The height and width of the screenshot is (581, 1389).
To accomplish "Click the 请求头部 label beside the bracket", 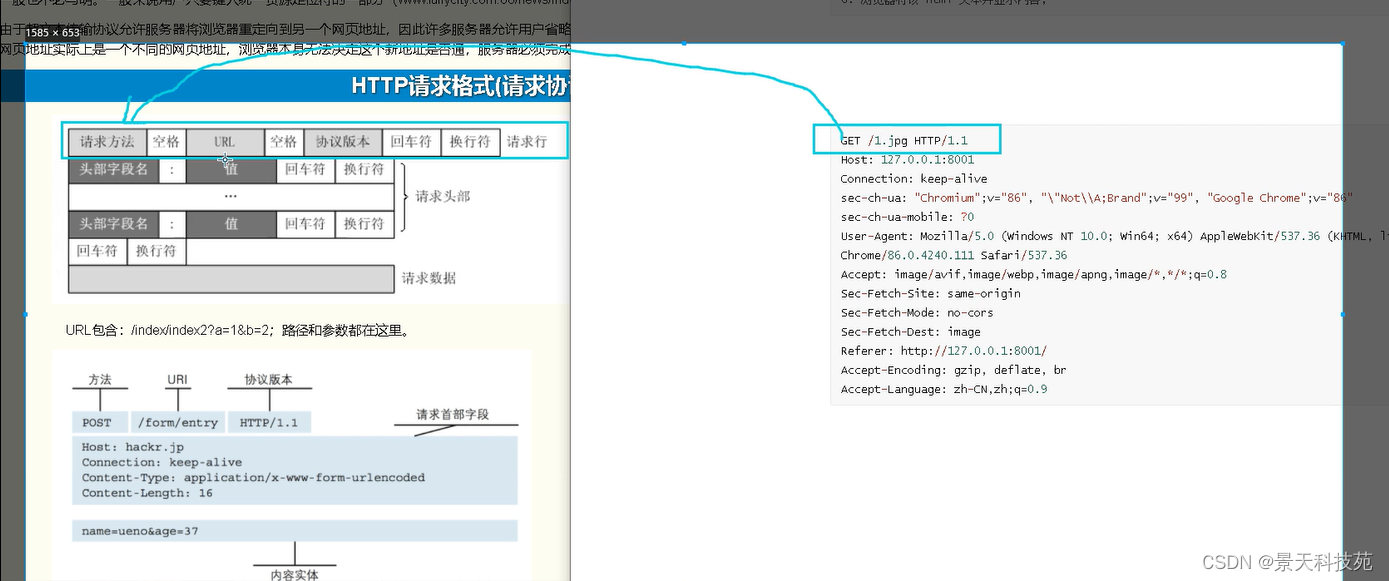I will pos(442,196).
